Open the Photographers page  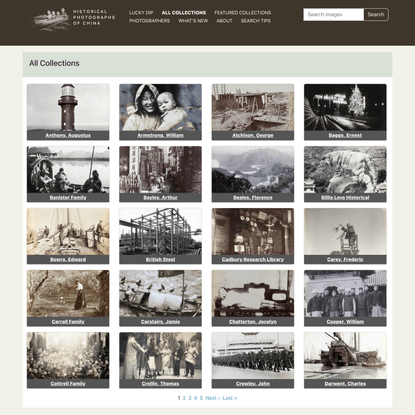[149, 21]
